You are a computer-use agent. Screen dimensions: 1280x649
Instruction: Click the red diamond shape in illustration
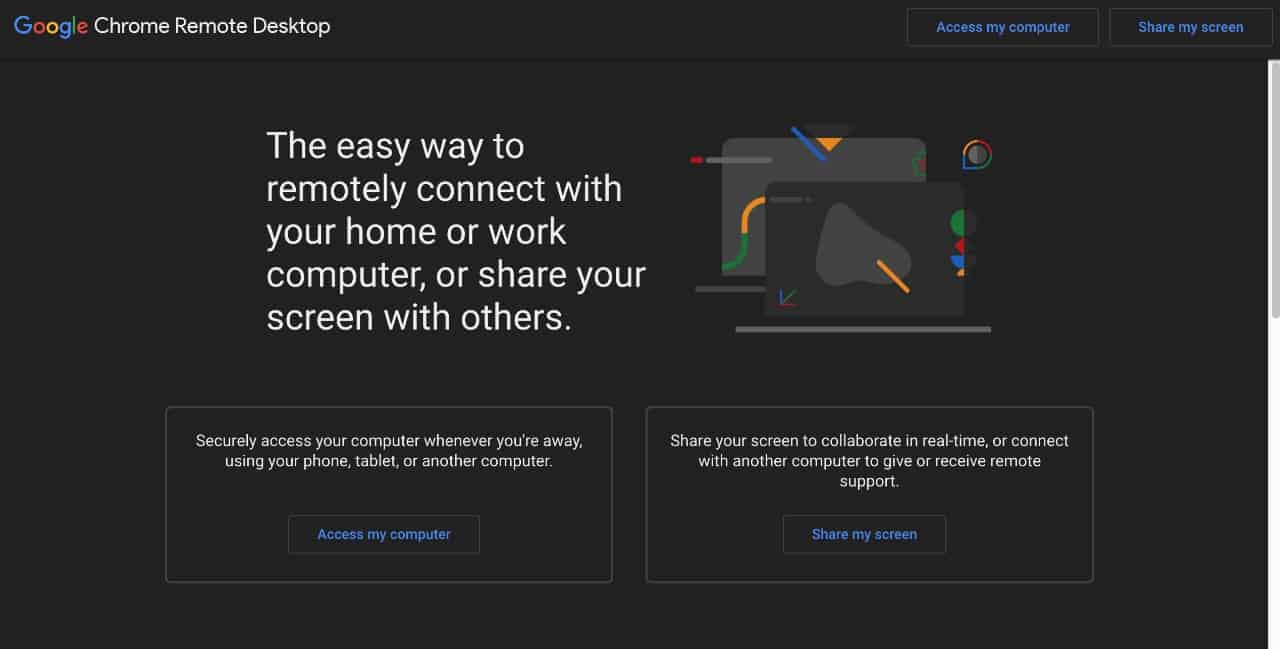tap(959, 246)
